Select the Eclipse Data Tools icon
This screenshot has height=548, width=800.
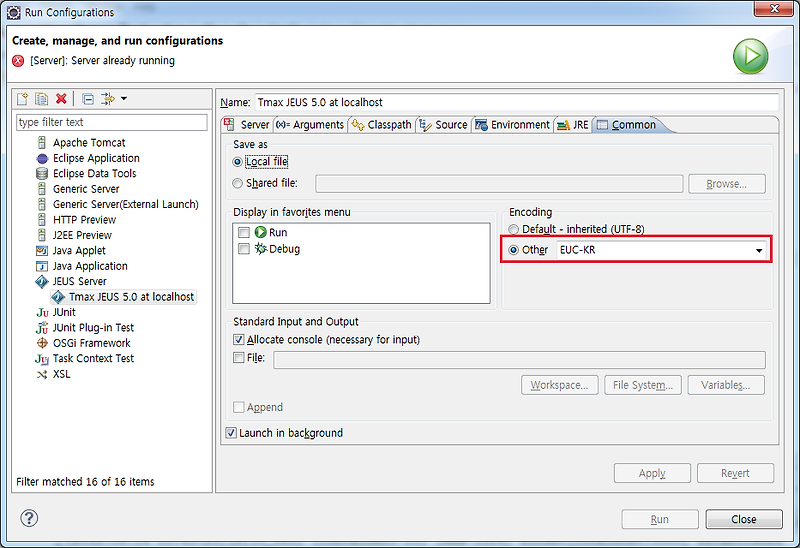(x=42, y=173)
